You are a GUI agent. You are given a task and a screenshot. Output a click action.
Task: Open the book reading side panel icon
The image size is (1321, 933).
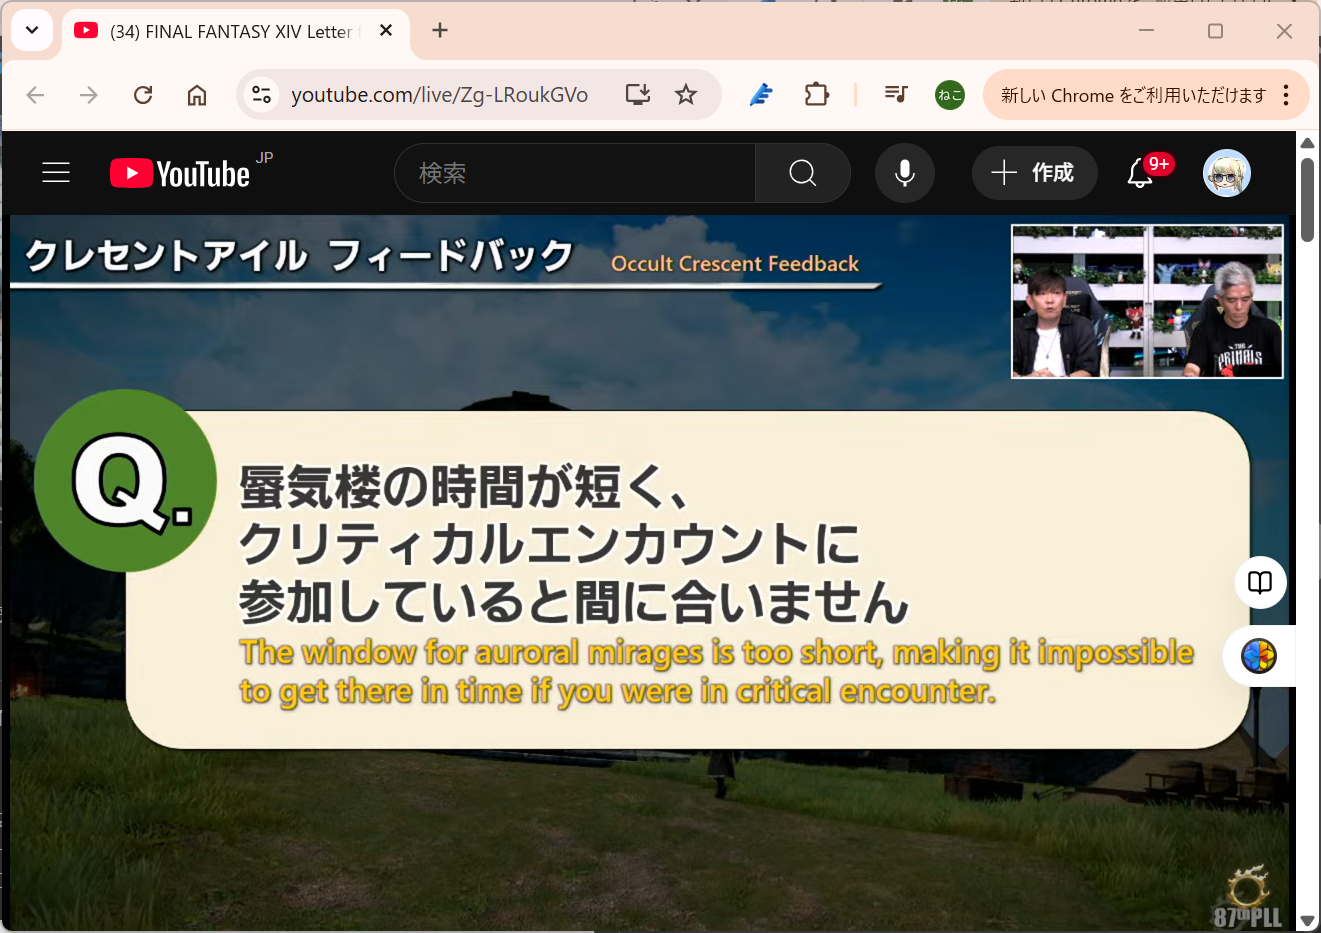click(1260, 582)
